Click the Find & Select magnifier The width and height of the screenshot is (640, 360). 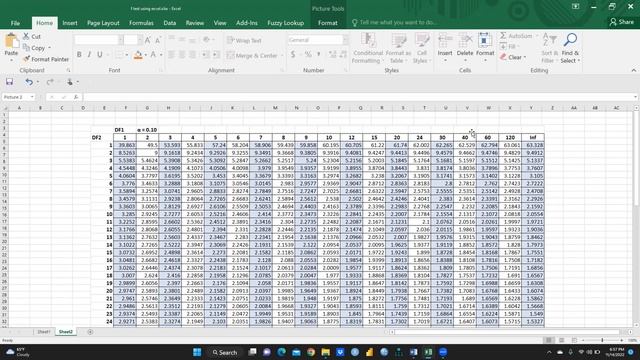click(570, 40)
